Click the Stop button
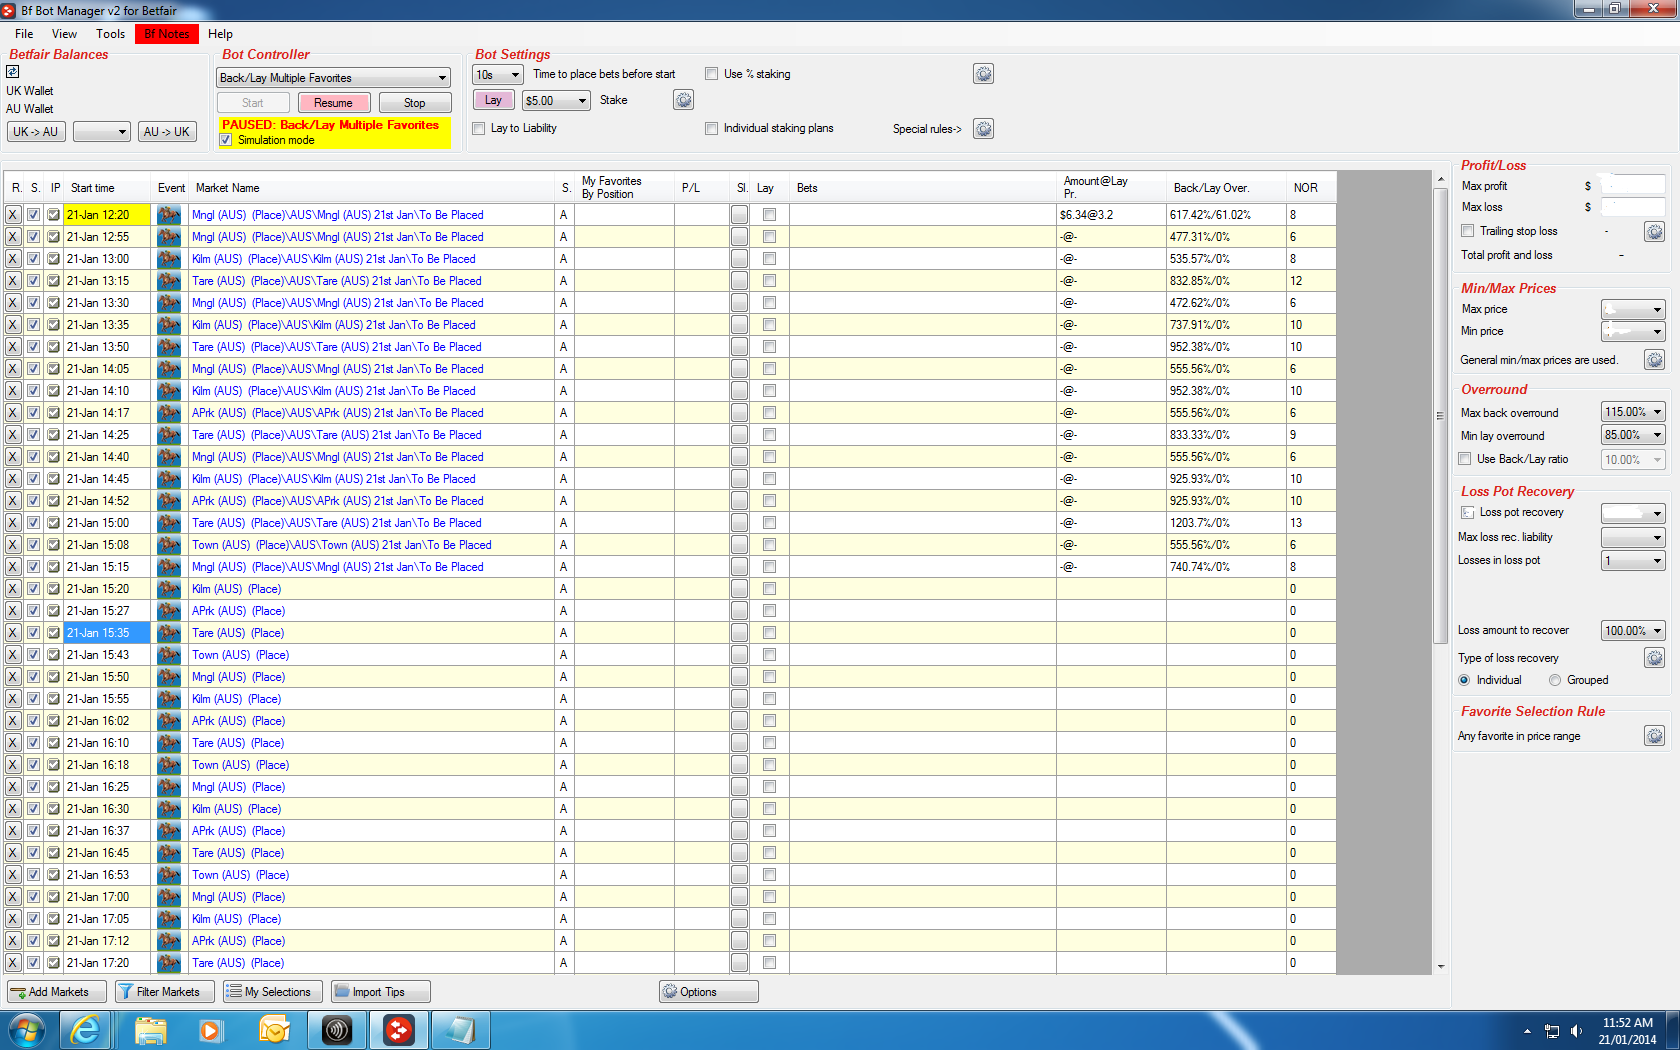This screenshot has width=1680, height=1050. pos(414,103)
